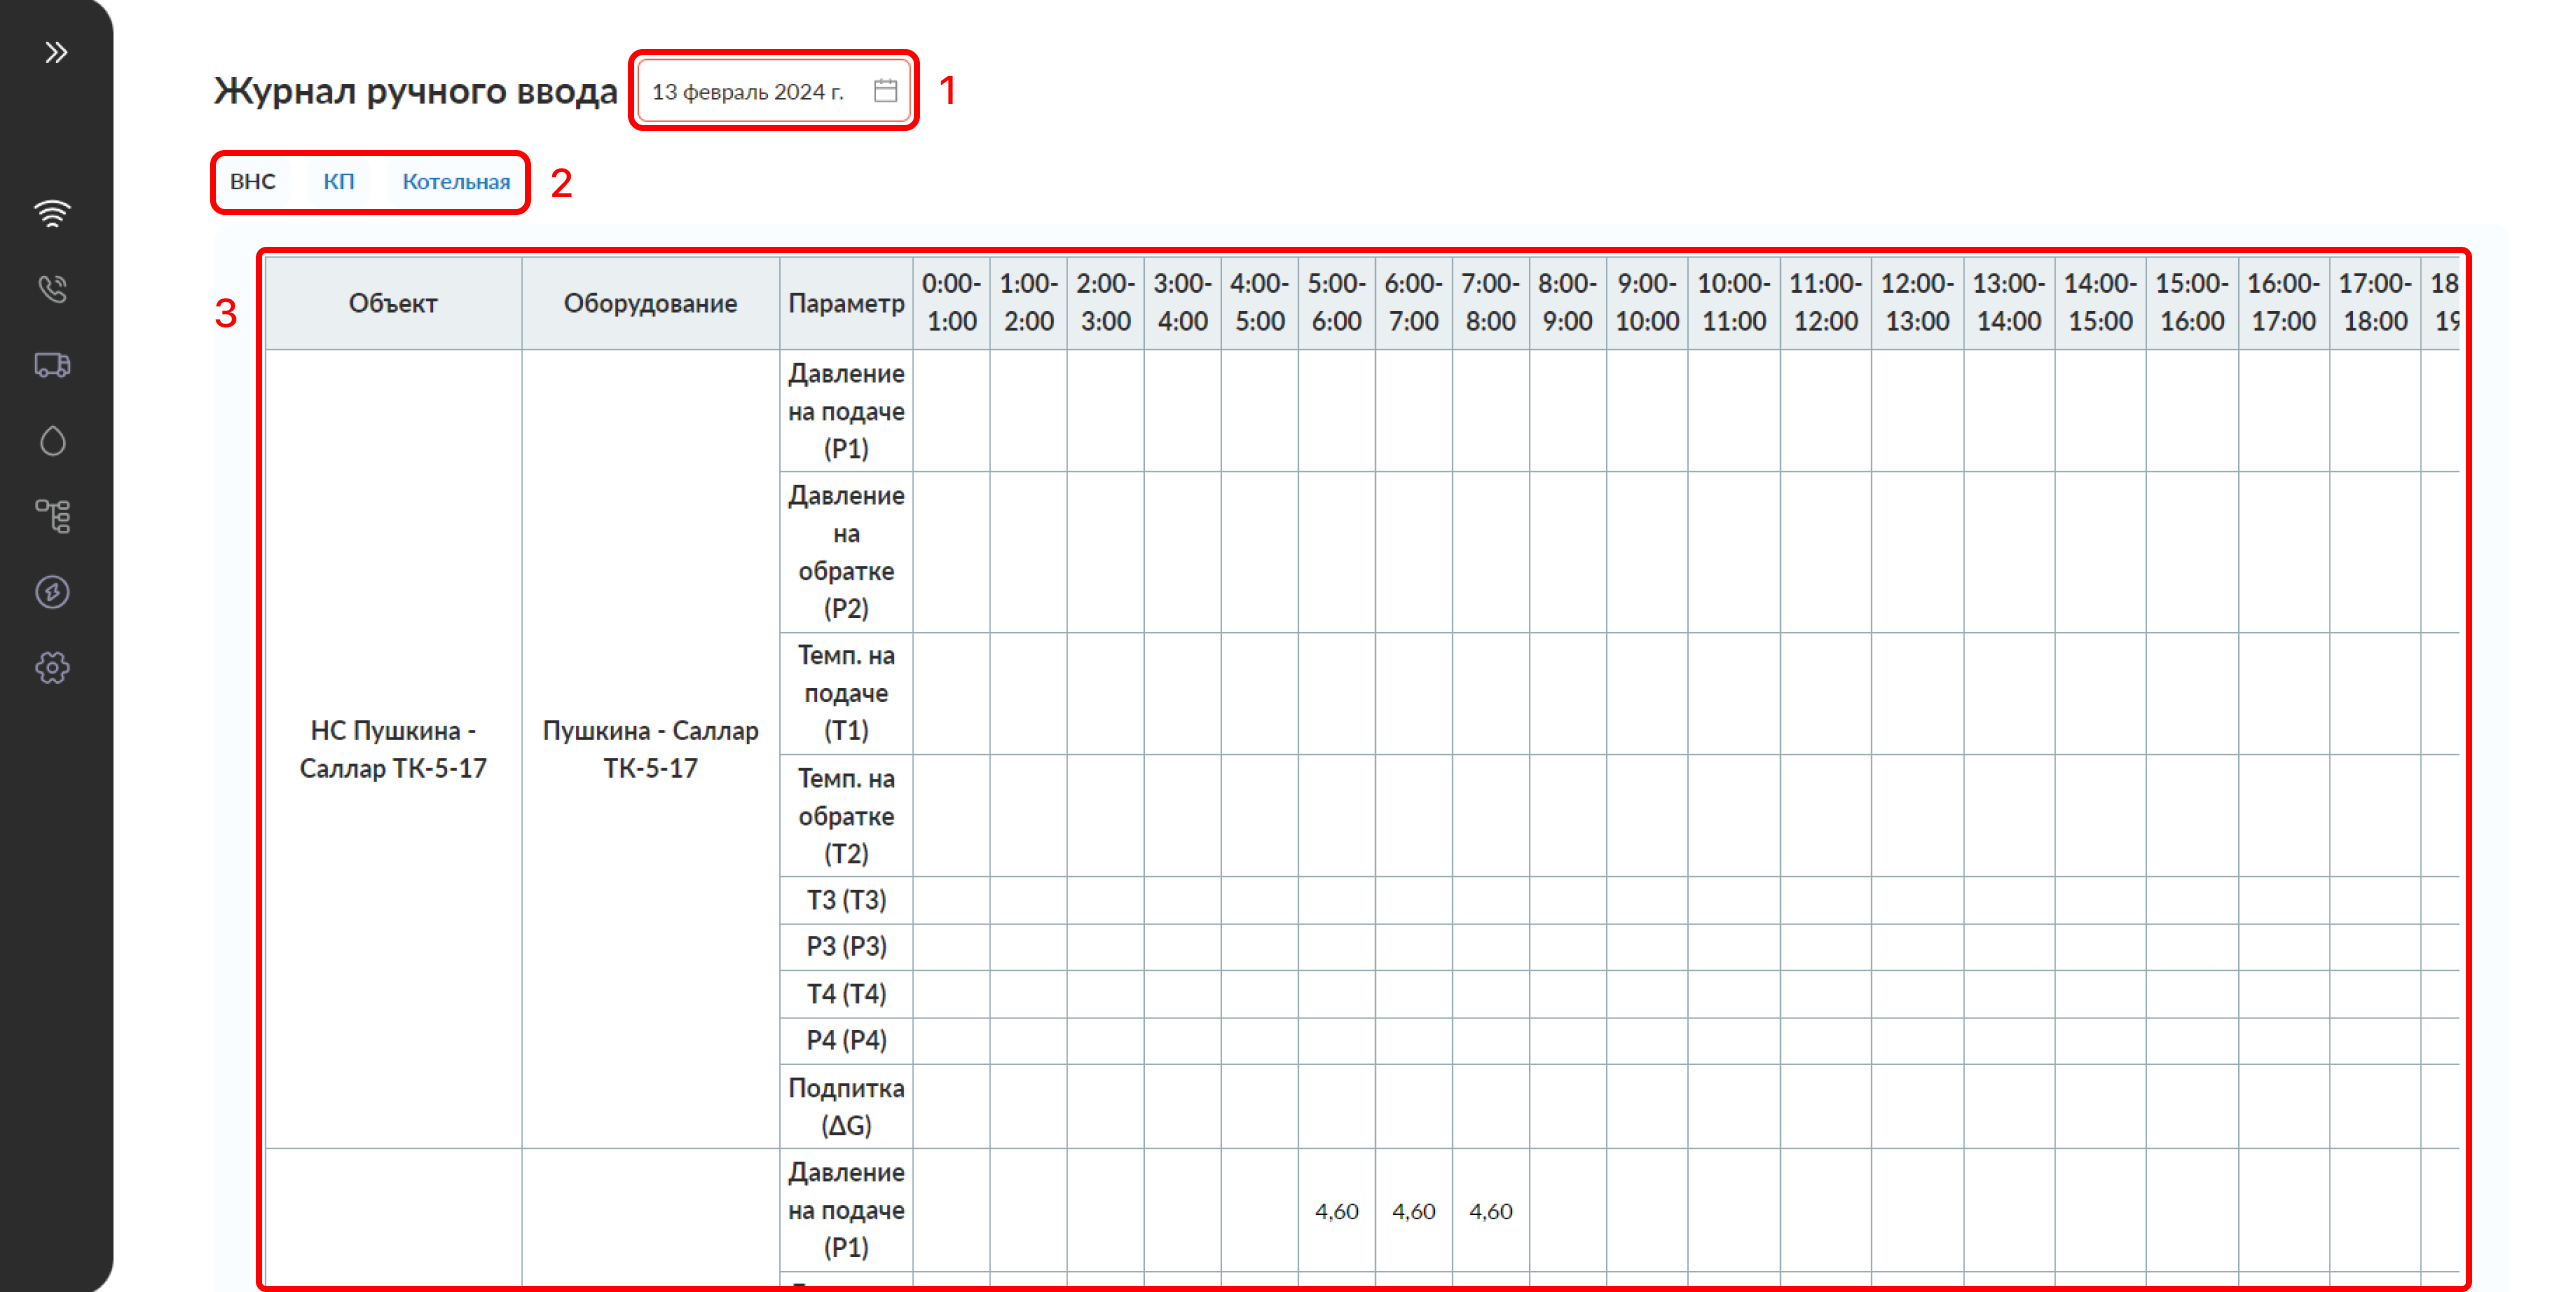Open the settings gear sidebar icon
The image size is (2573, 1292).
pyautogui.click(x=53, y=668)
